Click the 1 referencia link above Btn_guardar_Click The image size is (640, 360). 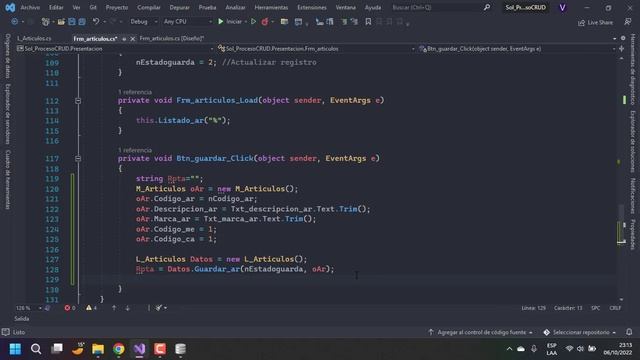(135, 150)
